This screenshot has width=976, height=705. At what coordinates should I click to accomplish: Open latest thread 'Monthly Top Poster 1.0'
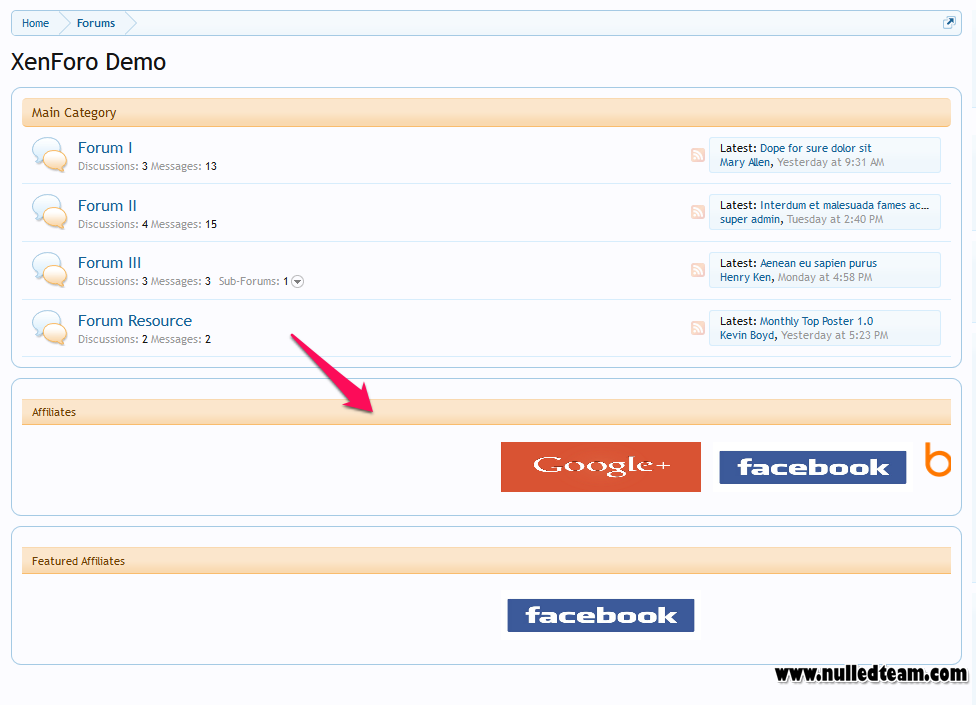817,321
